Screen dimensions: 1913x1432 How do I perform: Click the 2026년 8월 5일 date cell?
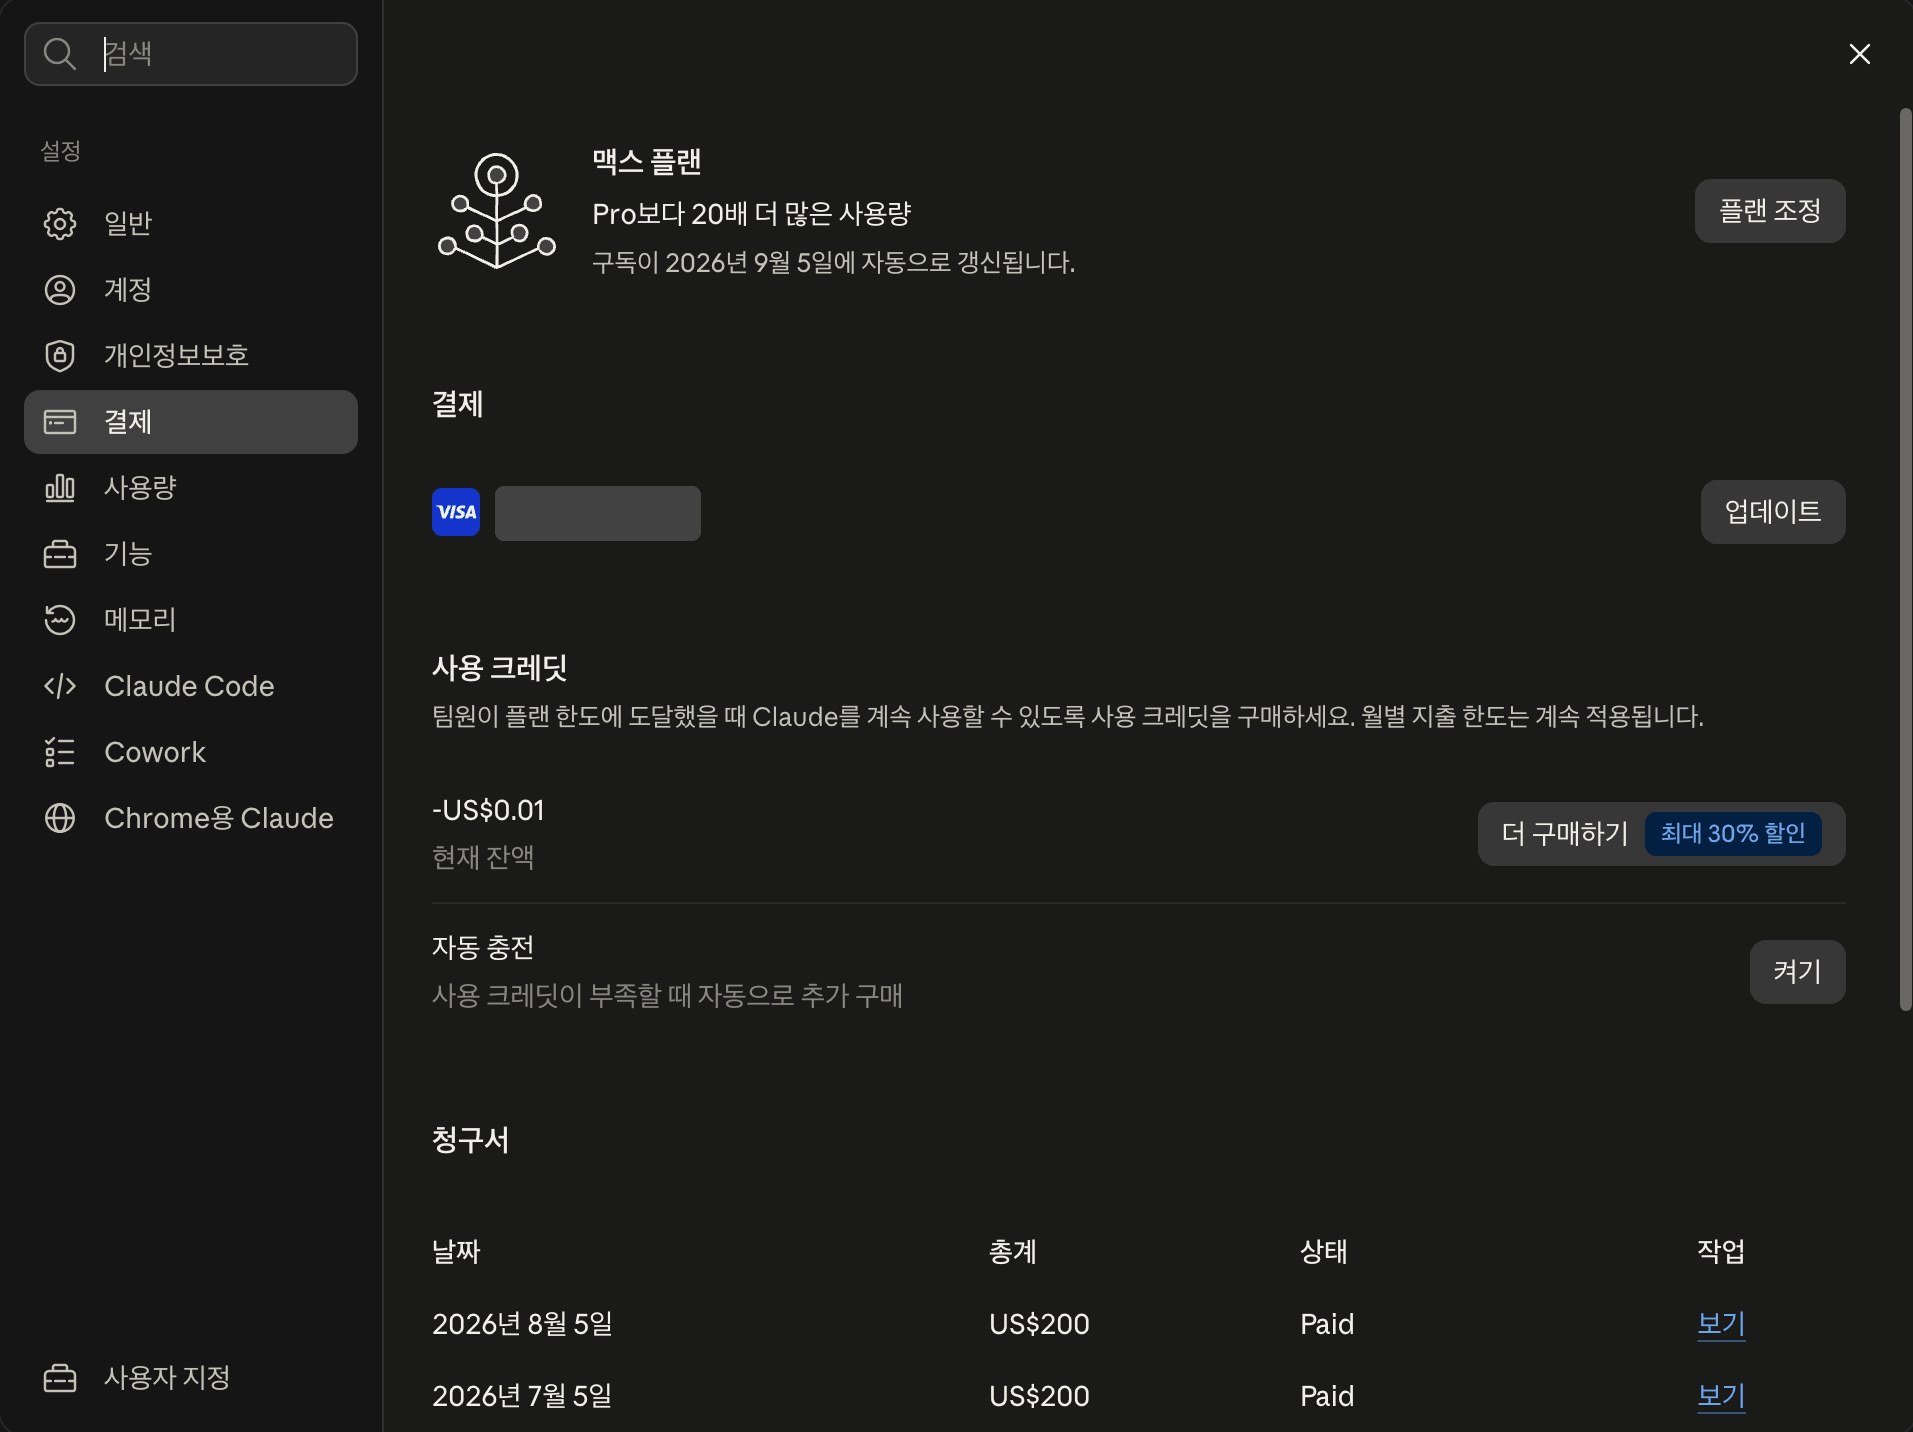click(x=522, y=1324)
